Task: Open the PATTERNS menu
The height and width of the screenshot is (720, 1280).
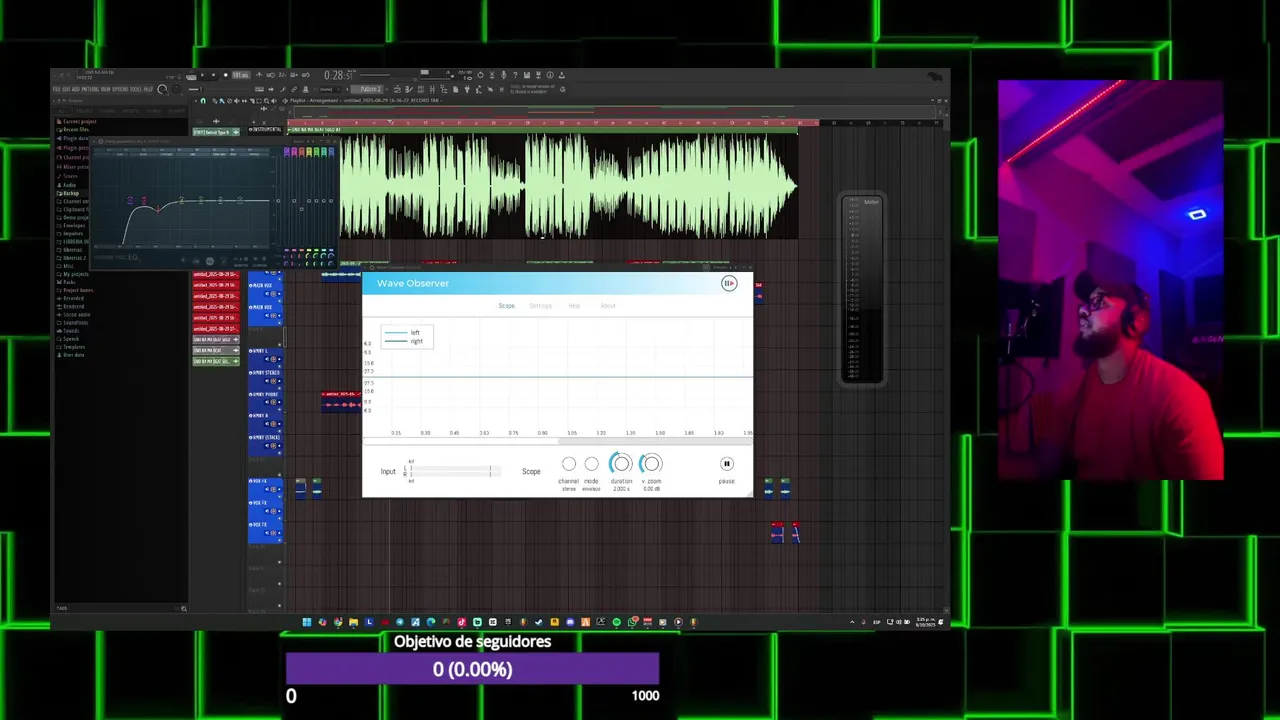Action: pyautogui.click(x=90, y=89)
